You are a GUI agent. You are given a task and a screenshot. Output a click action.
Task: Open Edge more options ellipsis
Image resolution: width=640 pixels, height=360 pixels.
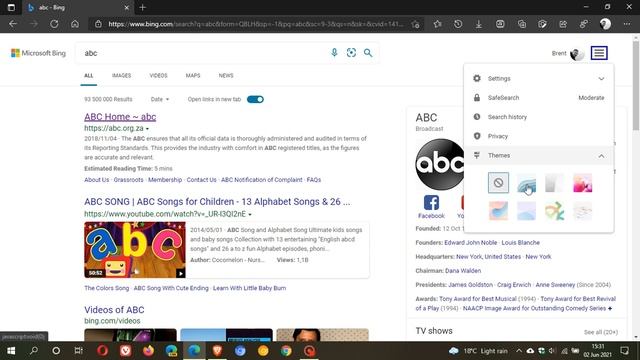[x=627, y=24]
